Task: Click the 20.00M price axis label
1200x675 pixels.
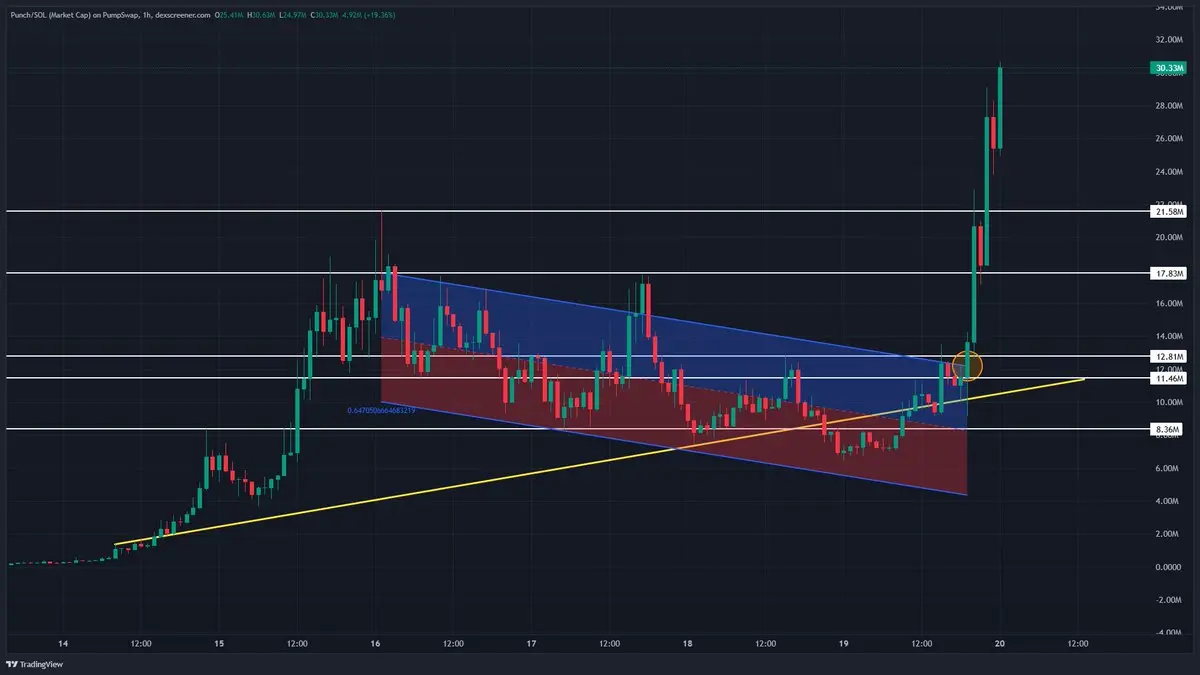Action: pos(1168,238)
